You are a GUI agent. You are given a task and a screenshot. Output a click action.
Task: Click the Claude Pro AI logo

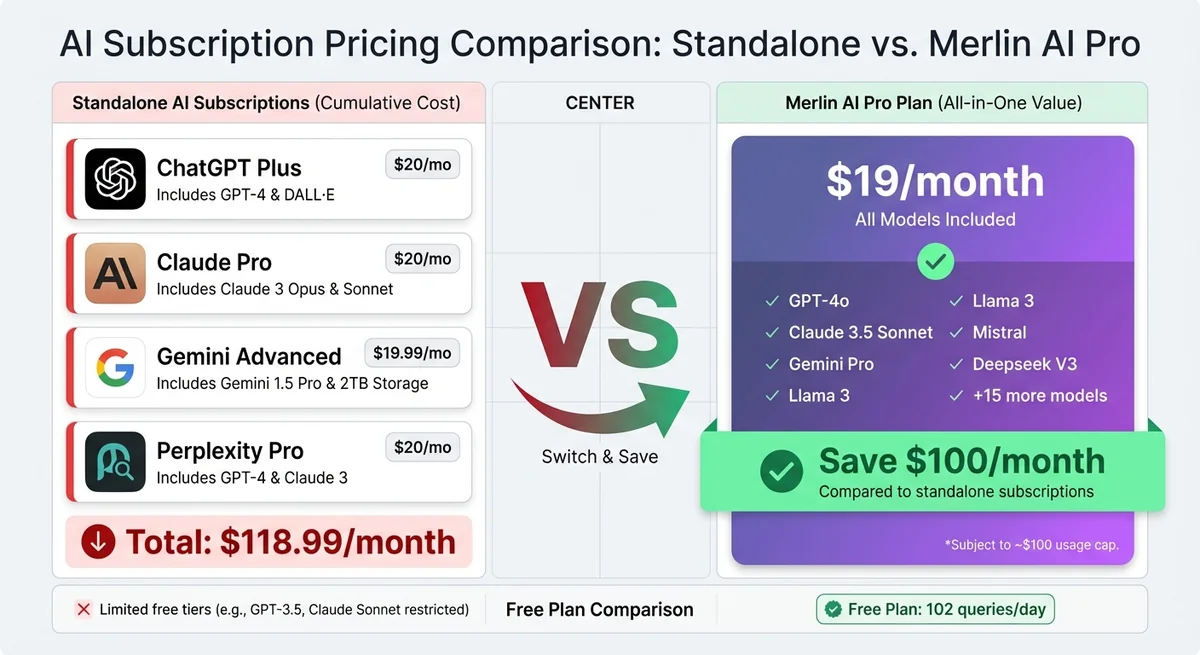click(115, 273)
